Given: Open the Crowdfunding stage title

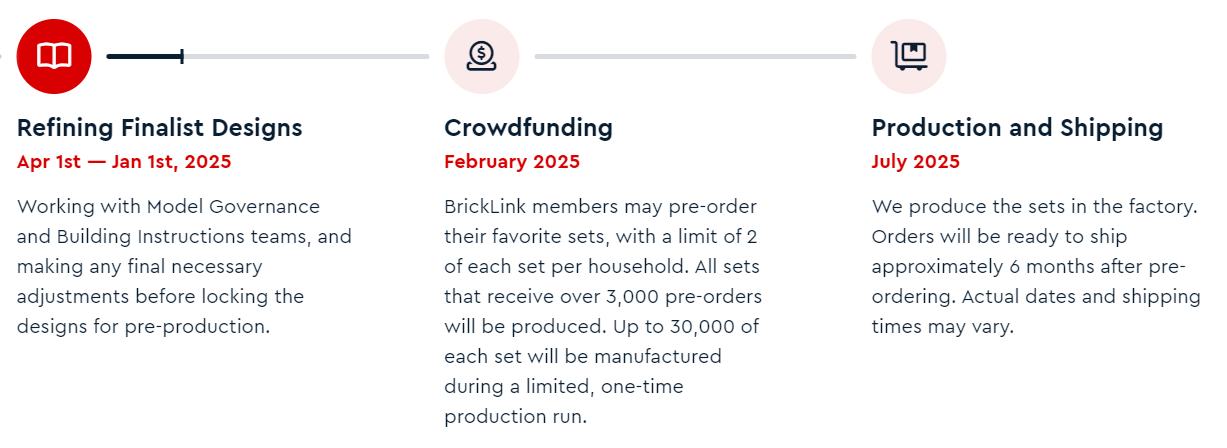Looking at the screenshot, I should tap(528, 128).
